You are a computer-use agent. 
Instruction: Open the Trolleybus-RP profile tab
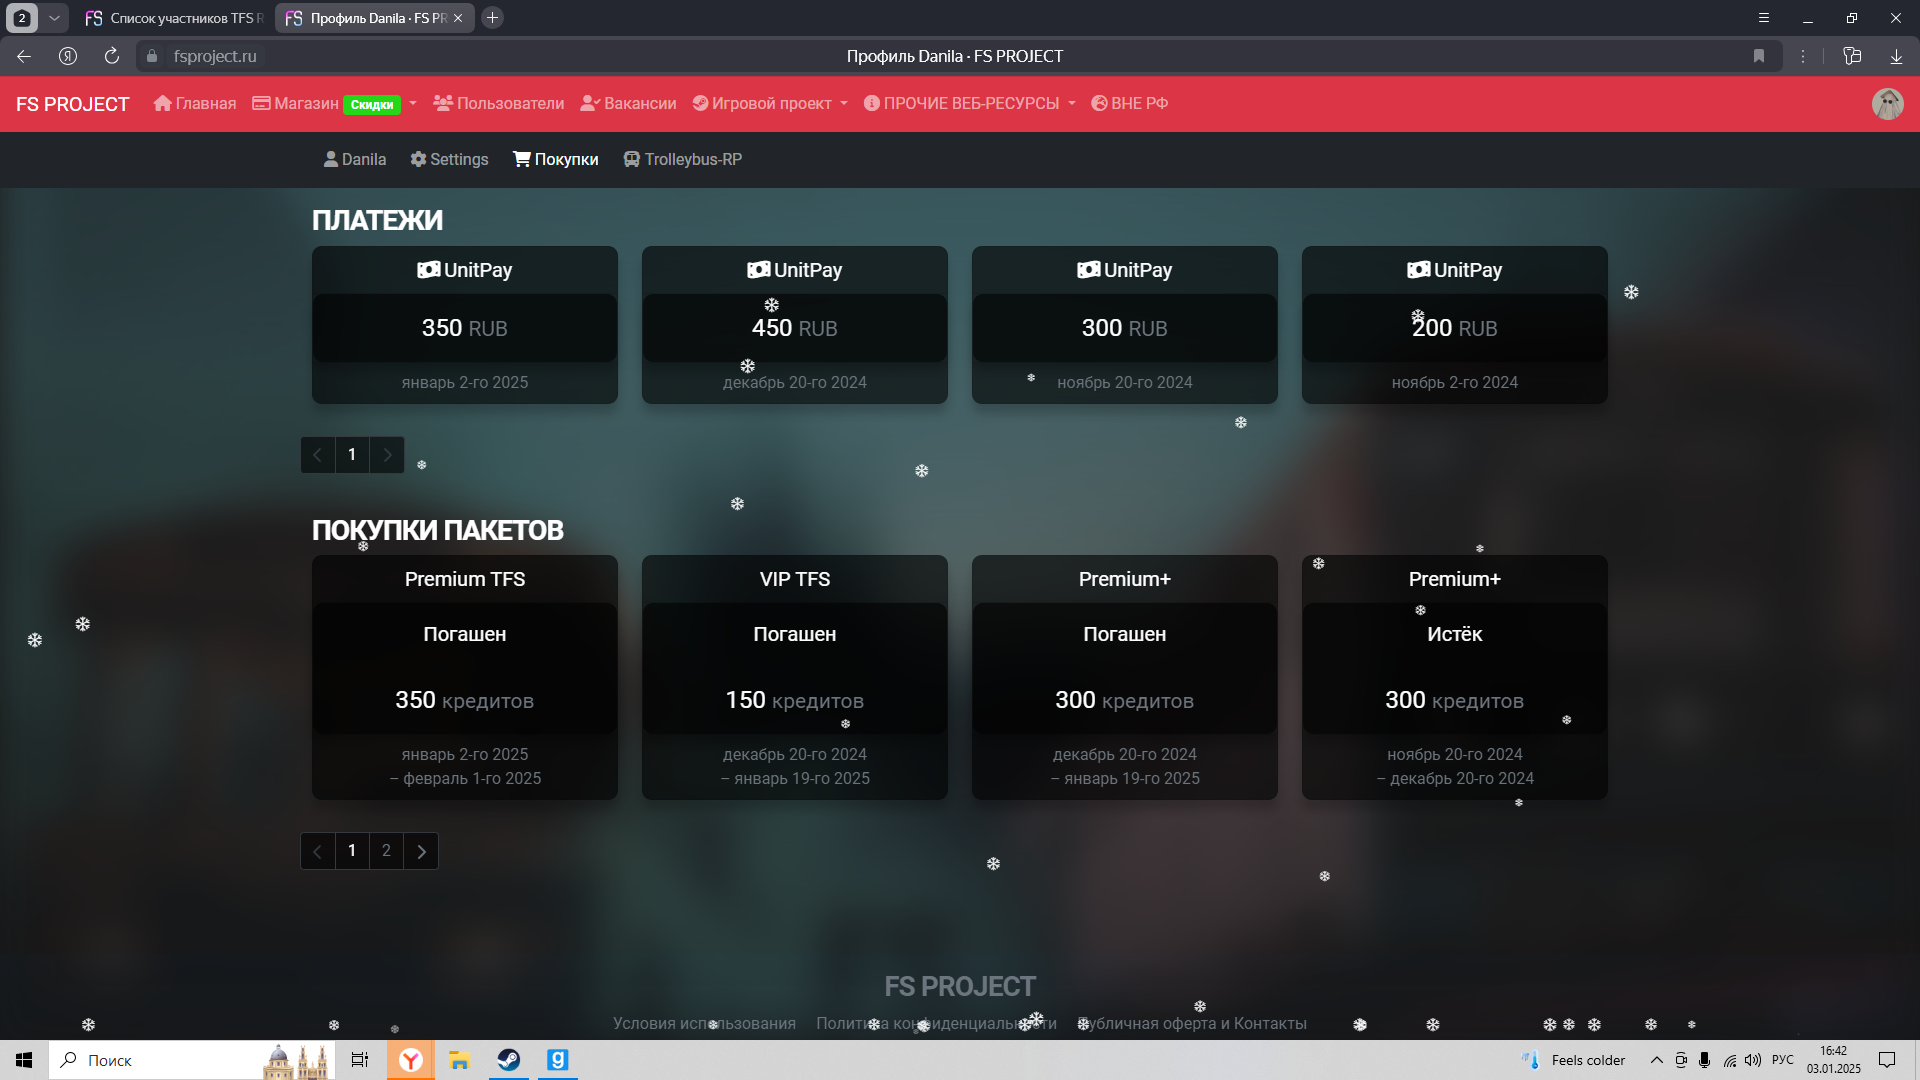pos(682,160)
